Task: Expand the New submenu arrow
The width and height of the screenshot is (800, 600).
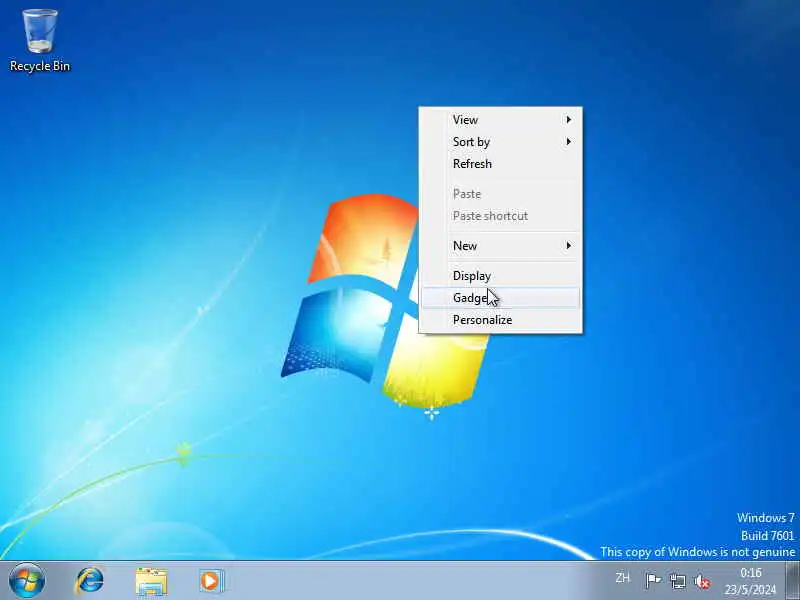Action: [568, 245]
